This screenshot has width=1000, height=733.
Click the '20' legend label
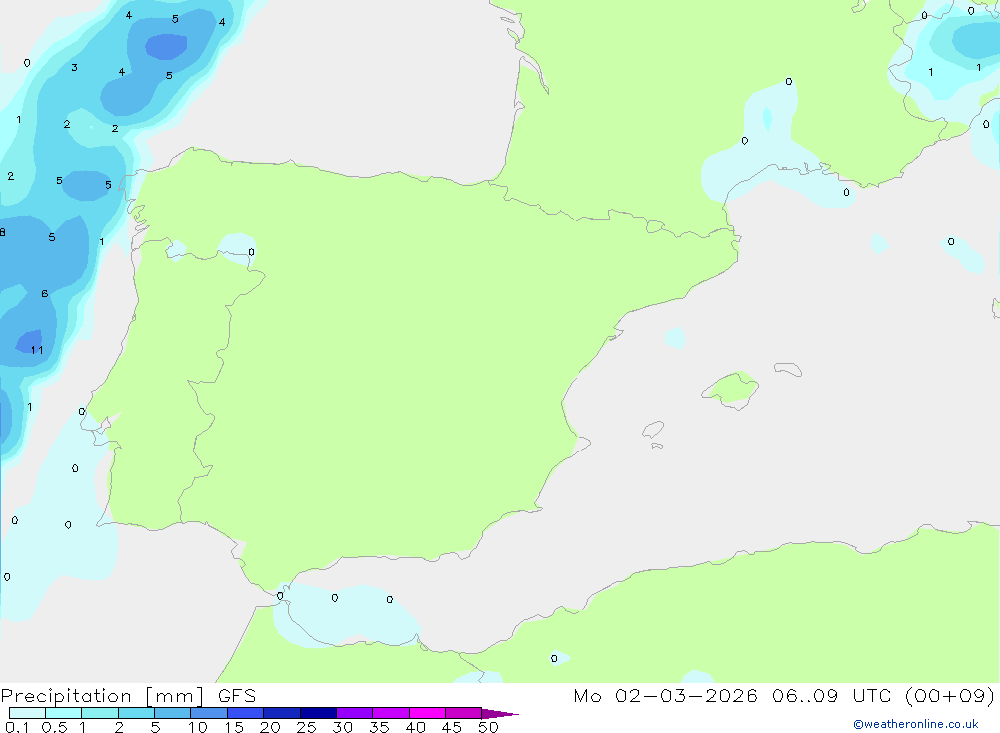[x=270, y=727]
